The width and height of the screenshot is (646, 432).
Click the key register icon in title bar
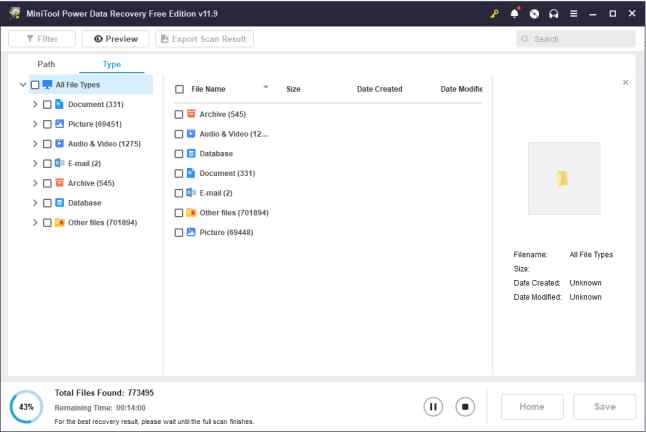click(494, 14)
